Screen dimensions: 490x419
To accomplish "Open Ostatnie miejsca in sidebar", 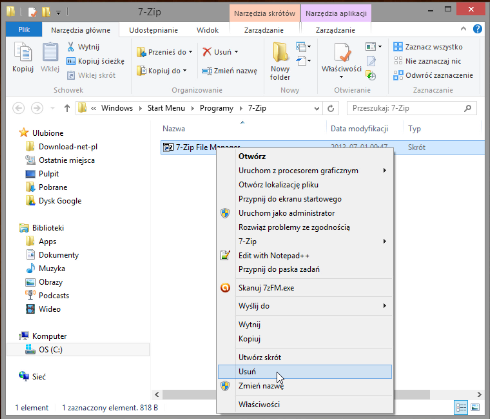I will pyautogui.click(x=60, y=160).
